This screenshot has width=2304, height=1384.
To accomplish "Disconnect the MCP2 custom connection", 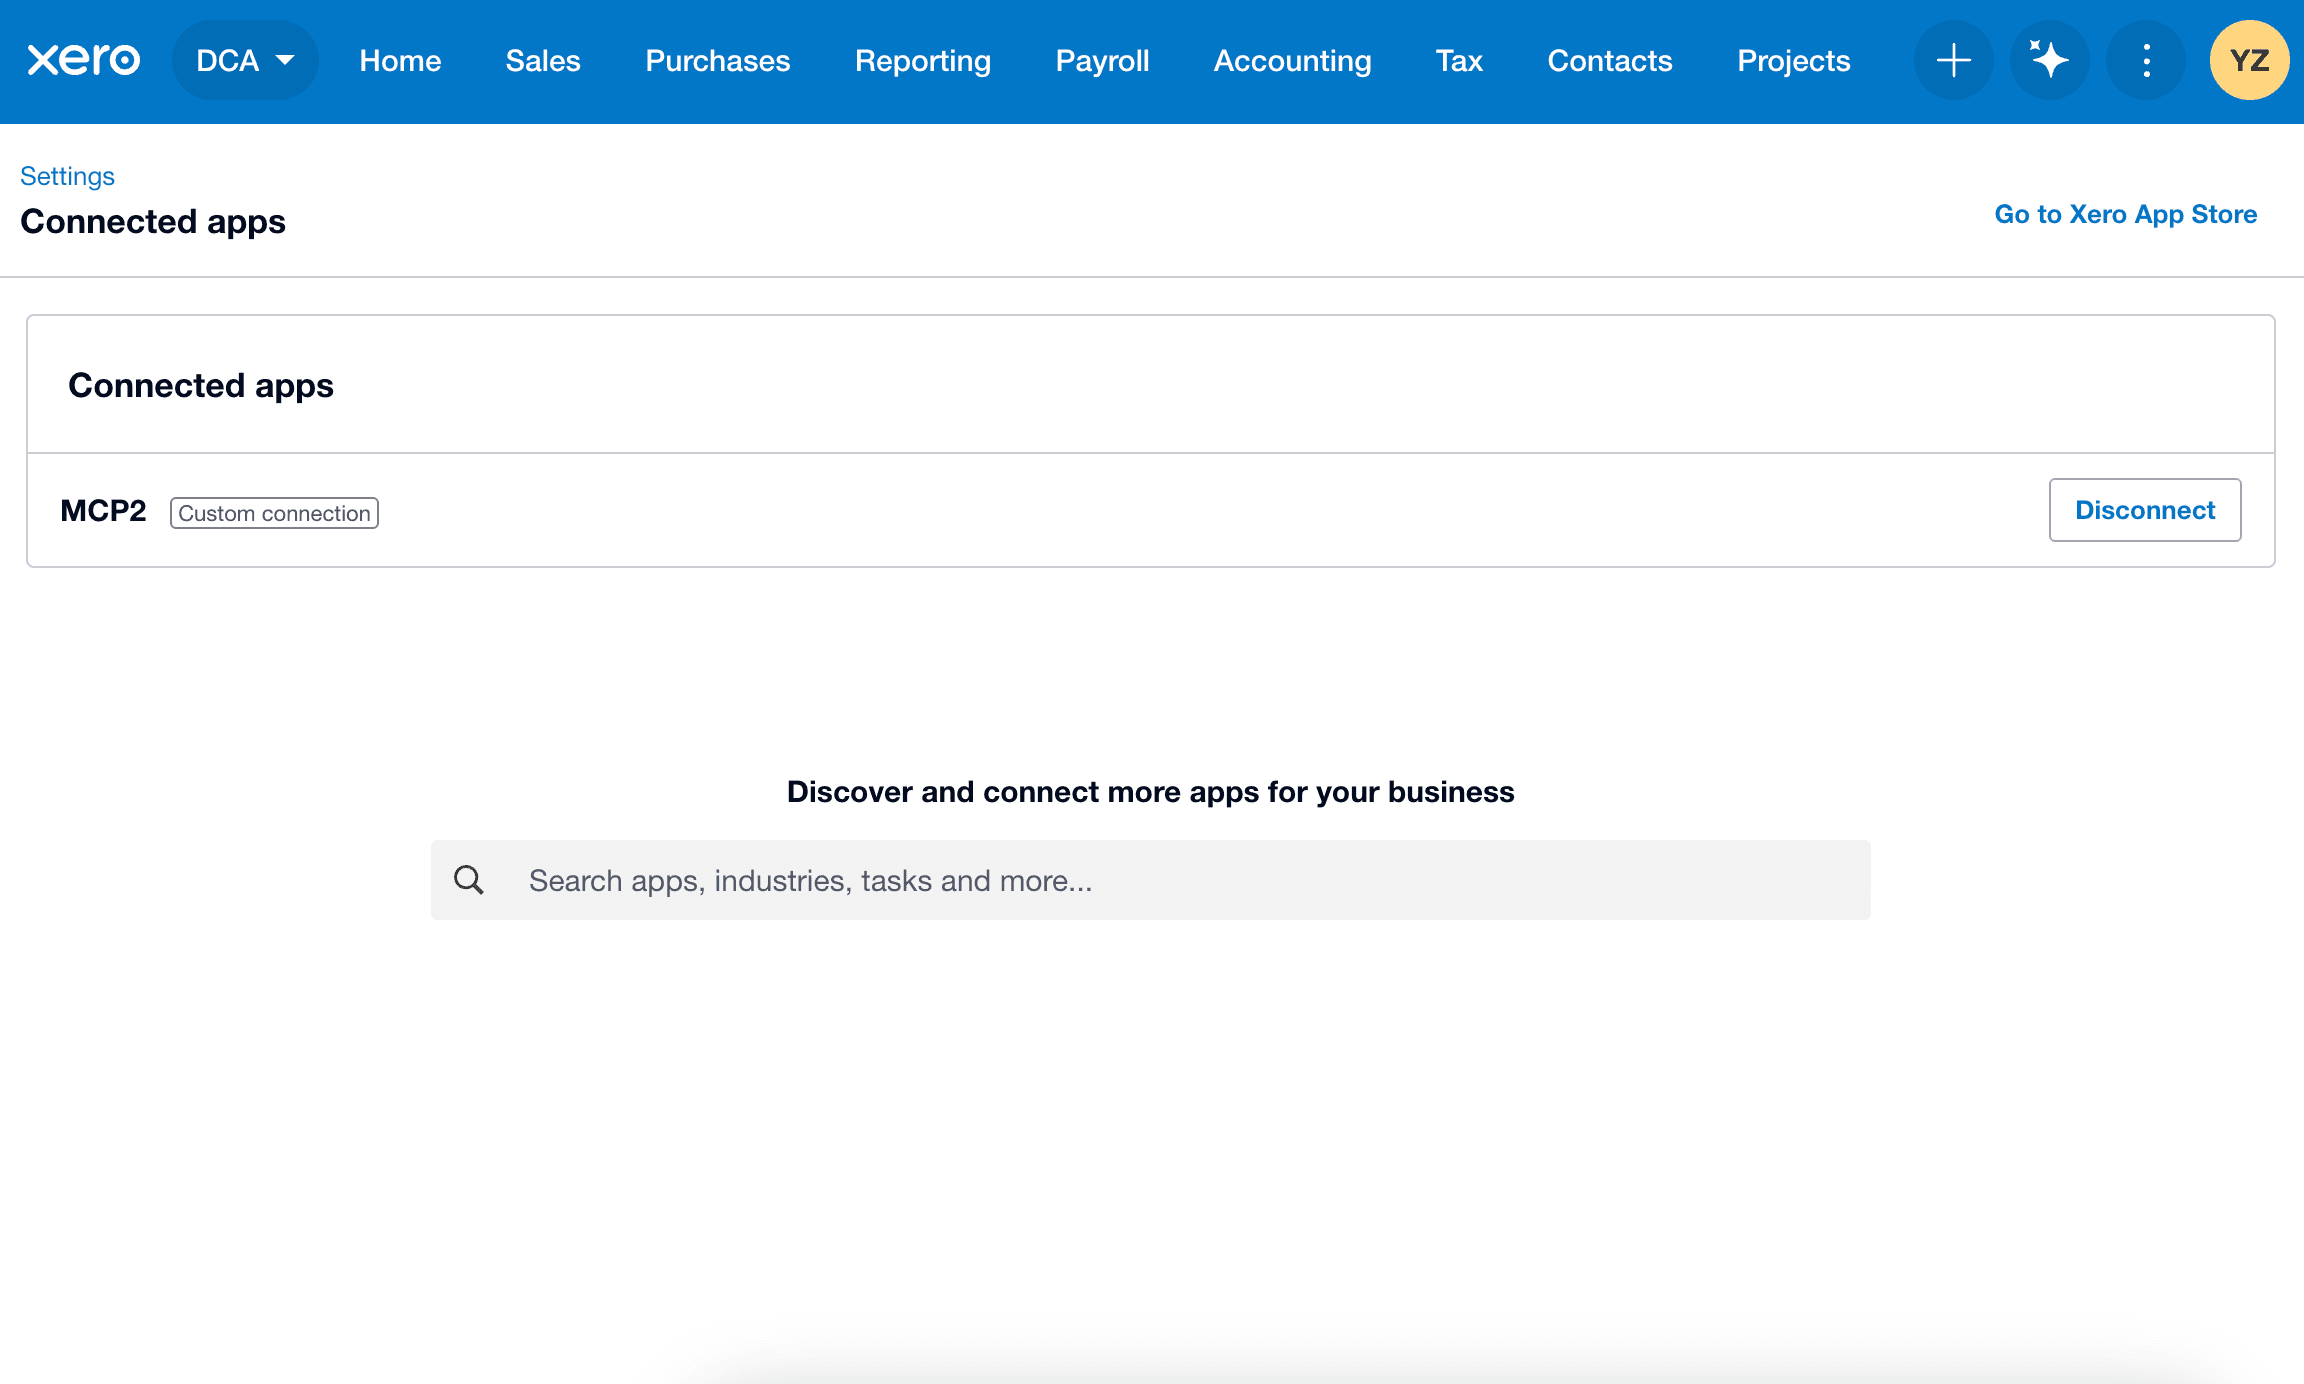I will 2144,510.
